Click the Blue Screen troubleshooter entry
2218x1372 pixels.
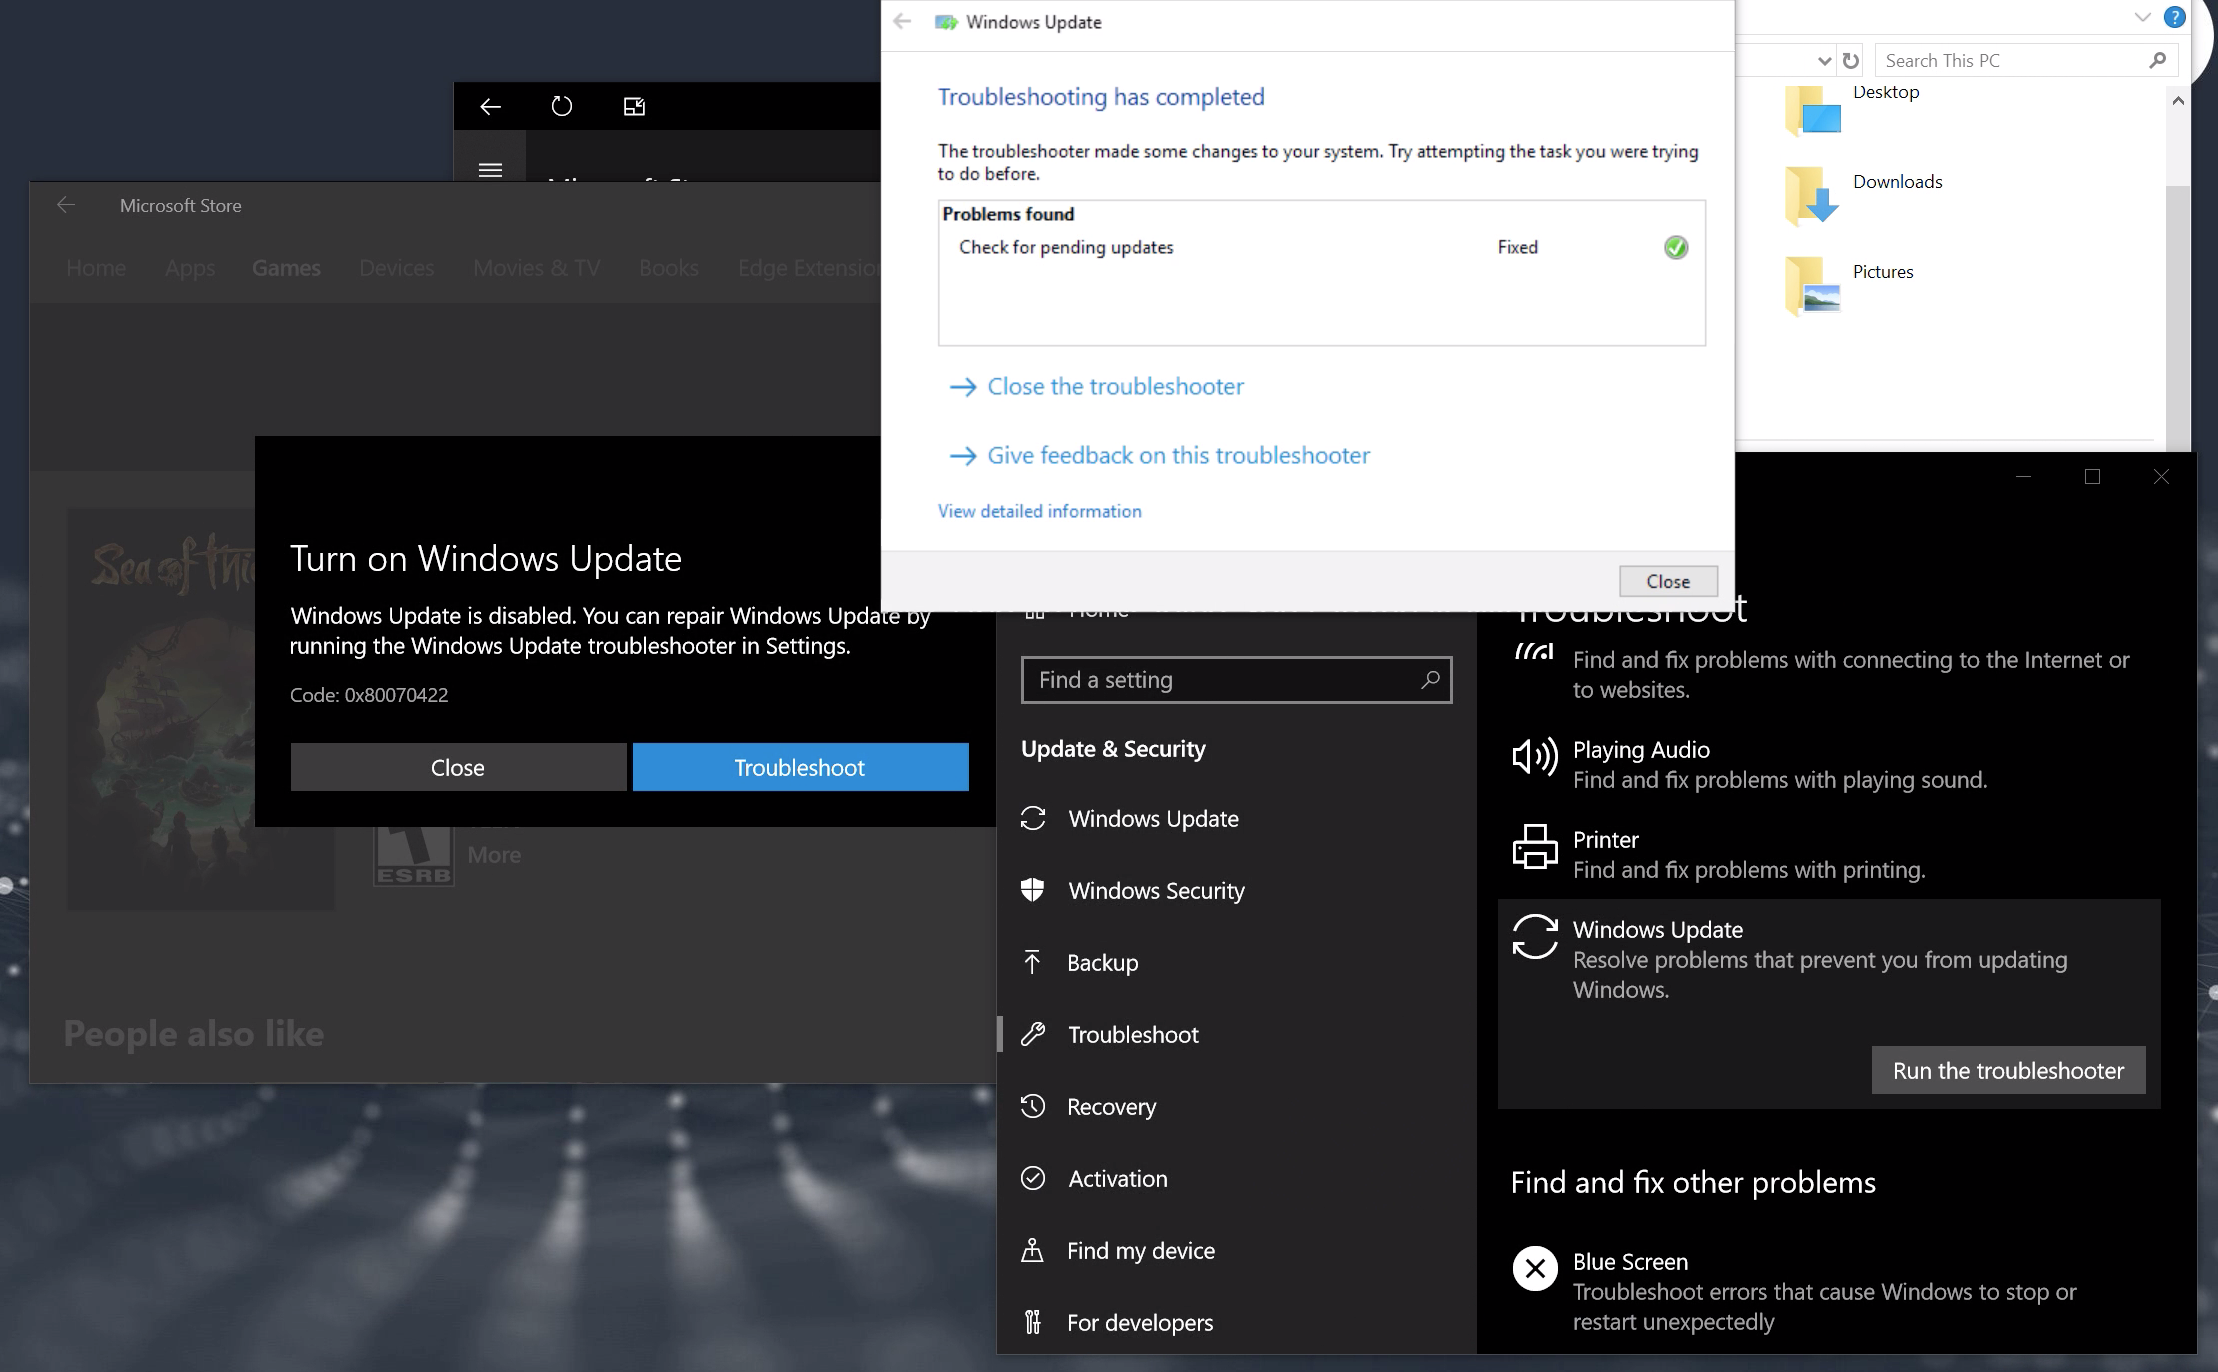coord(1829,1291)
